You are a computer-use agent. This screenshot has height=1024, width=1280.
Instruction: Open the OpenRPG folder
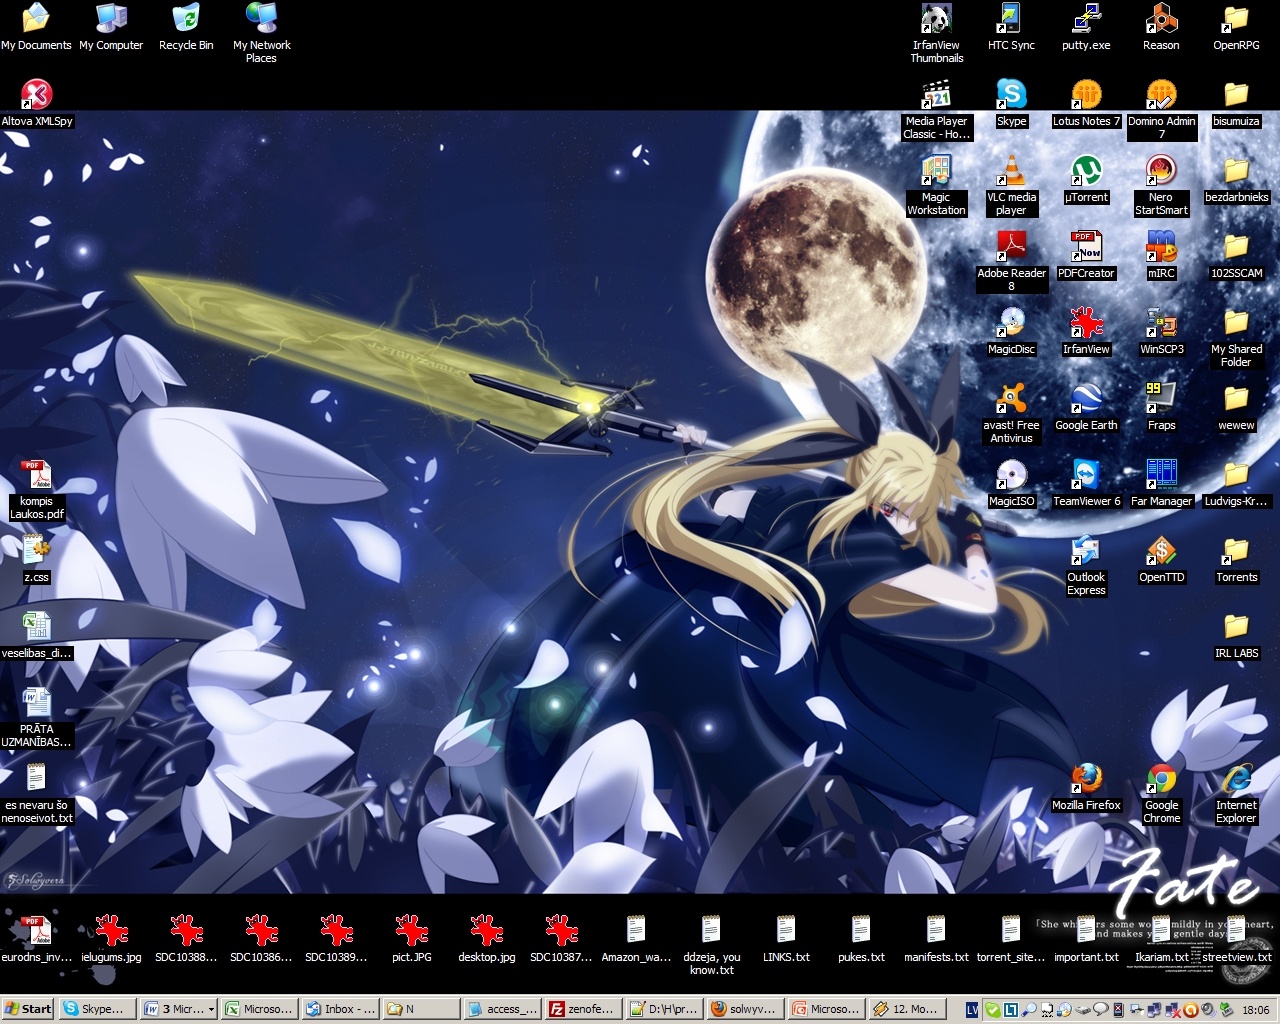[x=1236, y=27]
